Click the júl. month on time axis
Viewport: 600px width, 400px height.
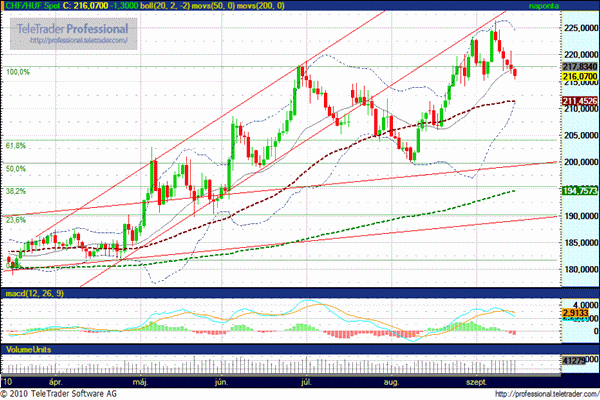[303, 381]
